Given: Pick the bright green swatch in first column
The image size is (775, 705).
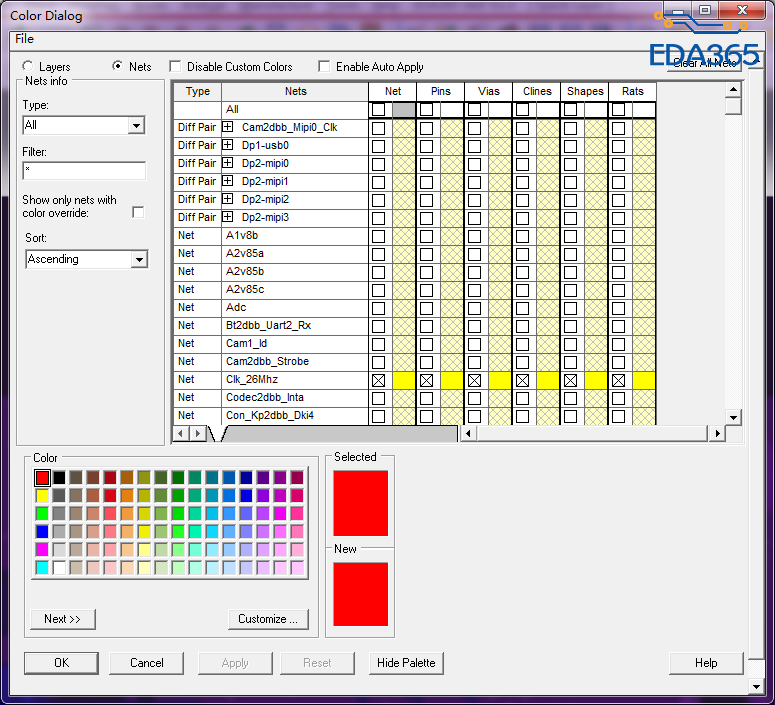Looking at the screenshot, I should tap(43, 514).
